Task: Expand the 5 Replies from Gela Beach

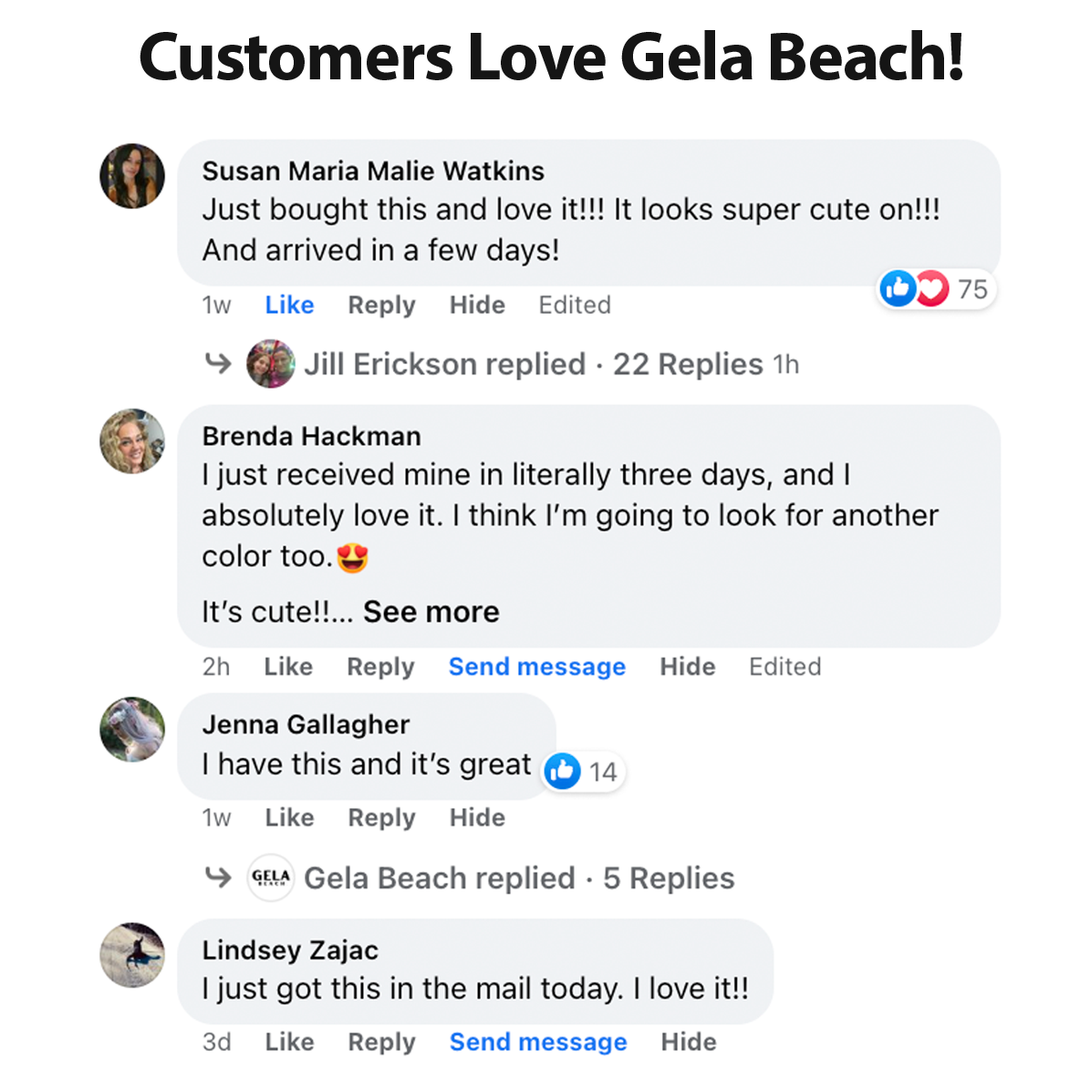Action: click(x=668, y=878)
